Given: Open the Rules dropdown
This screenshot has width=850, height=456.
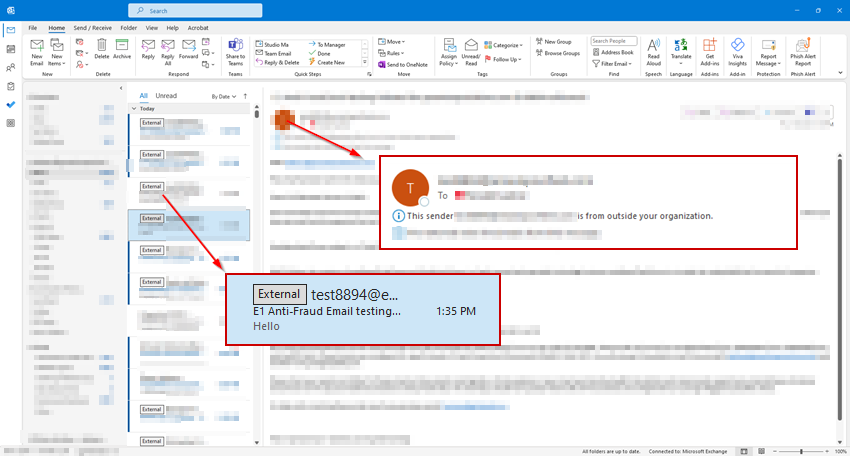Looking at the screenshot, I should 391,53.
